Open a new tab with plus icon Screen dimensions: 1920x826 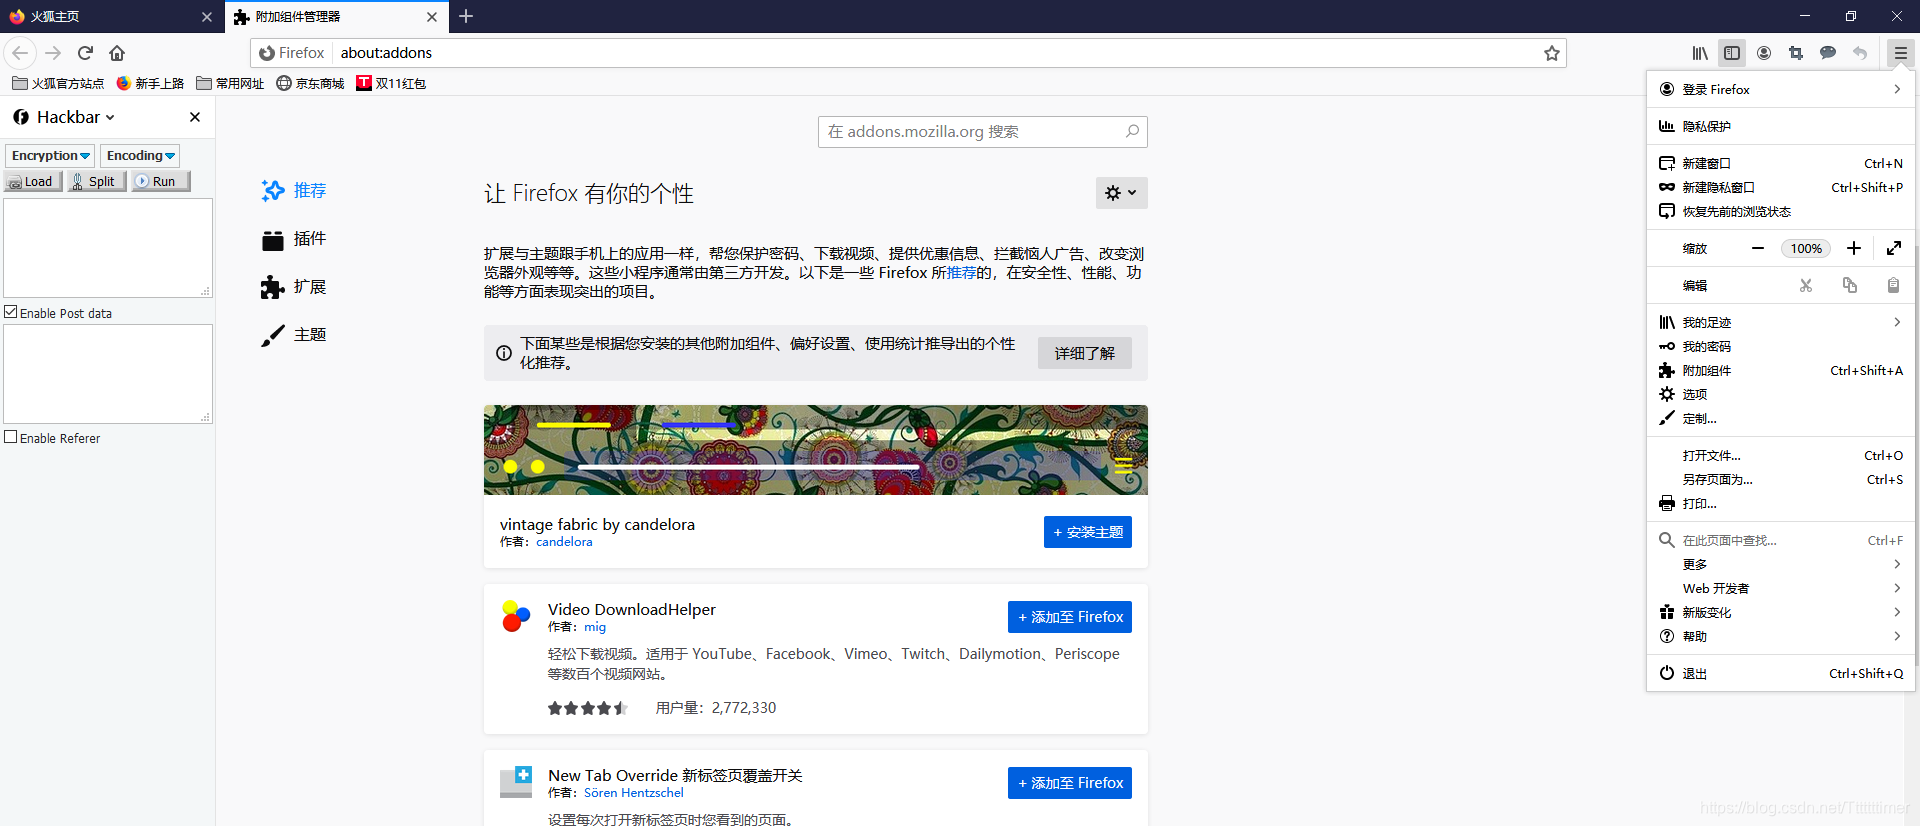pos(466,16)
